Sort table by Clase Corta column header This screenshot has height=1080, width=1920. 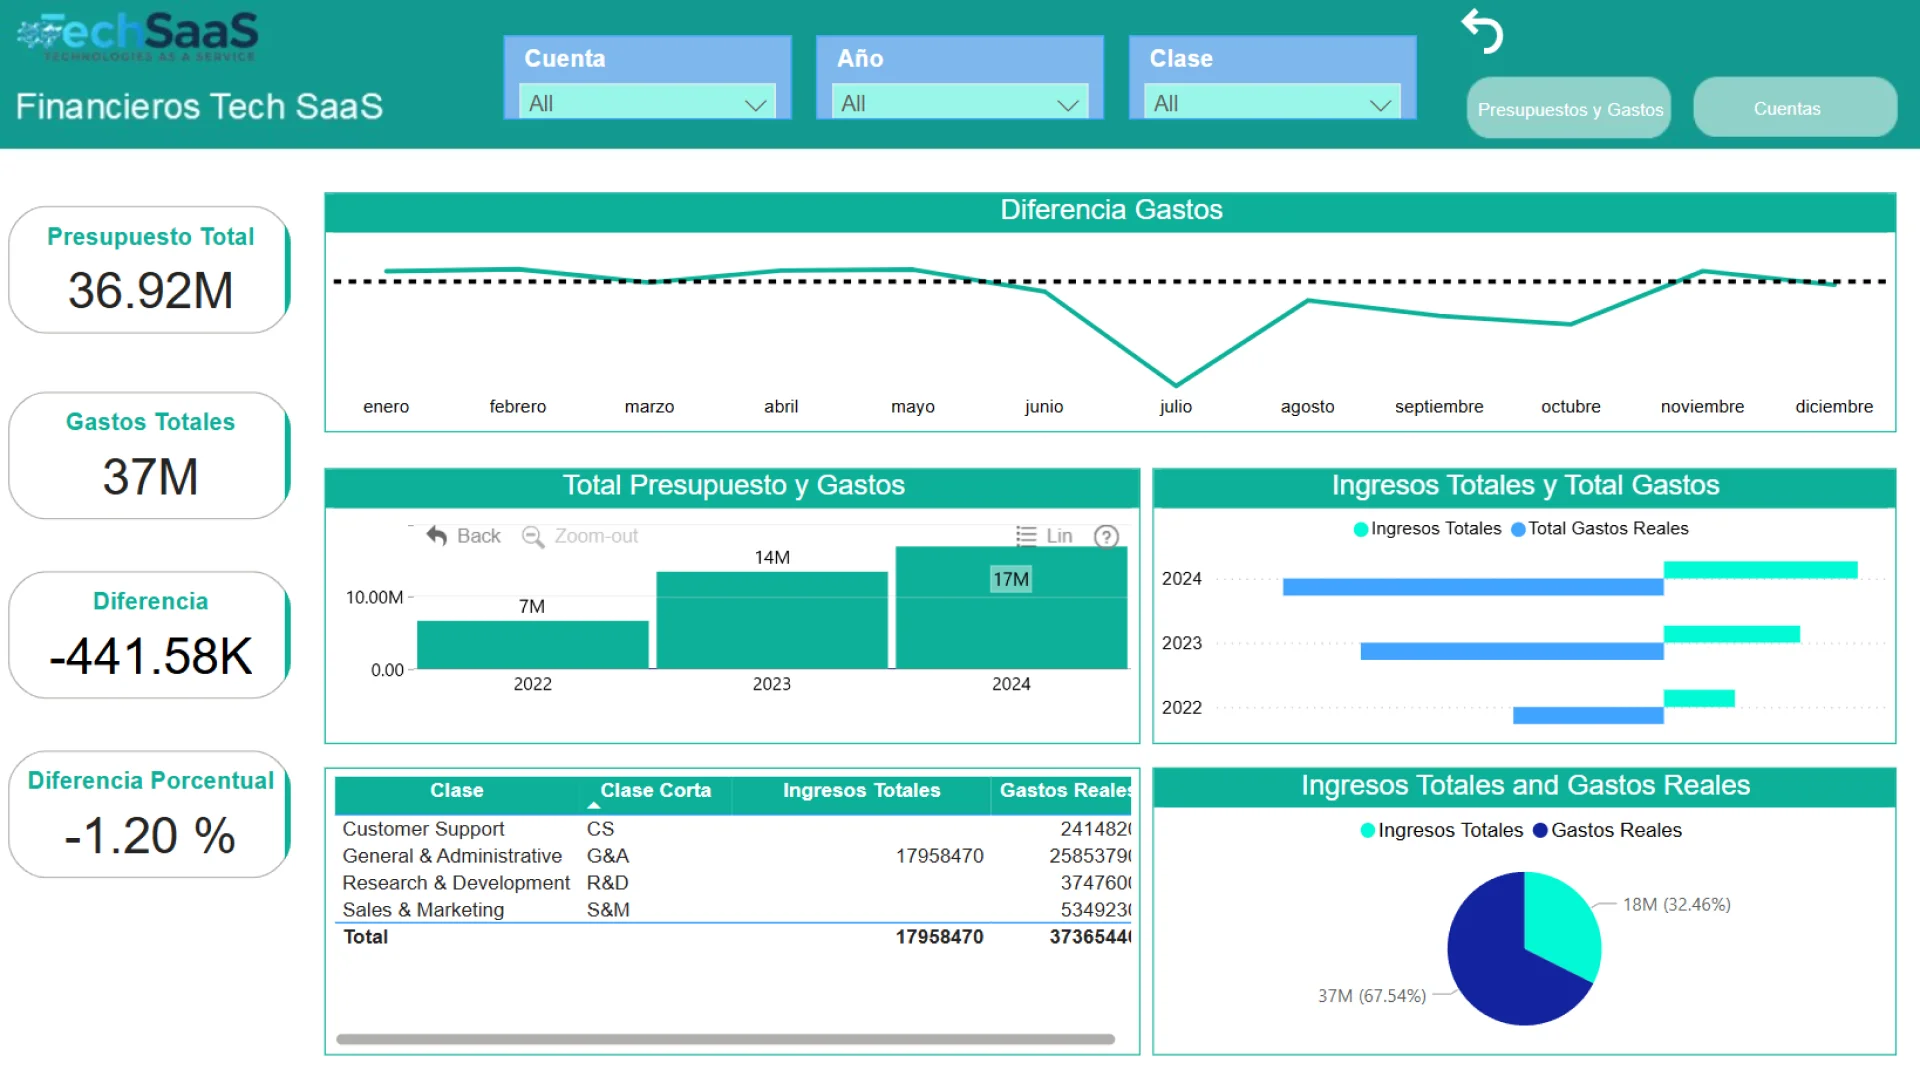(x=655, y=791)
